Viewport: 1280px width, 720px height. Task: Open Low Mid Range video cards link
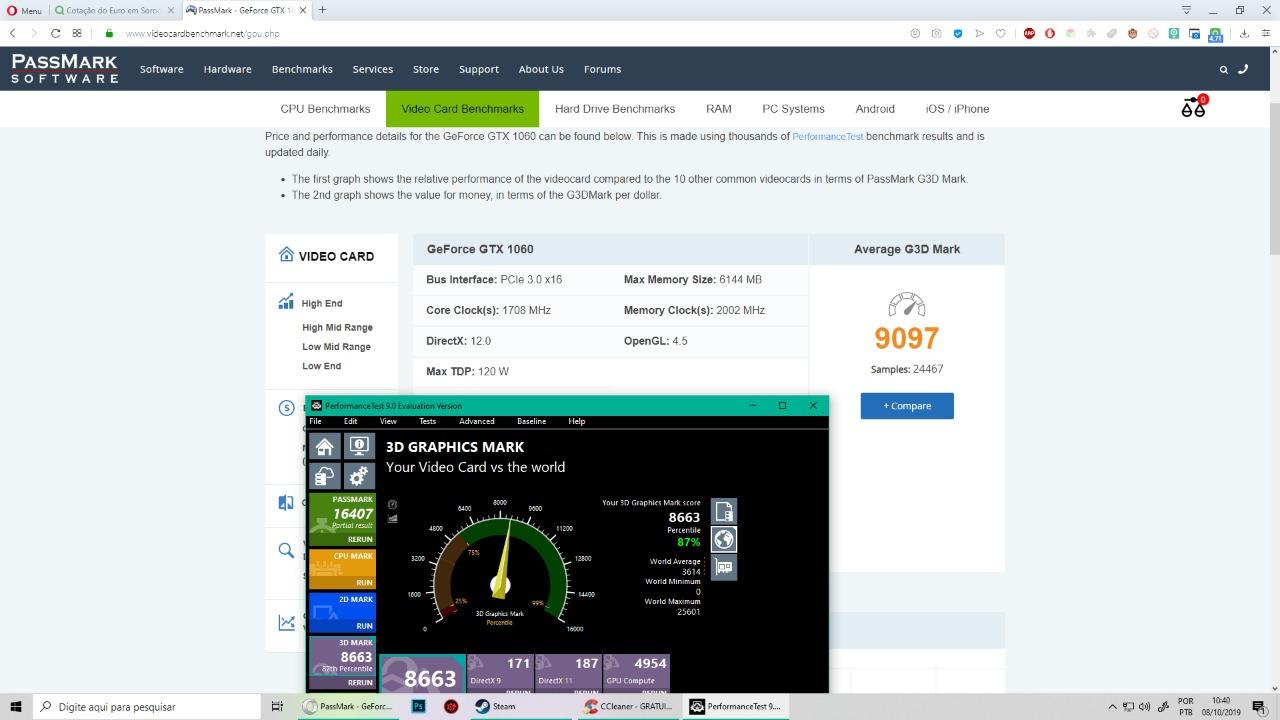tap(336, 347)
